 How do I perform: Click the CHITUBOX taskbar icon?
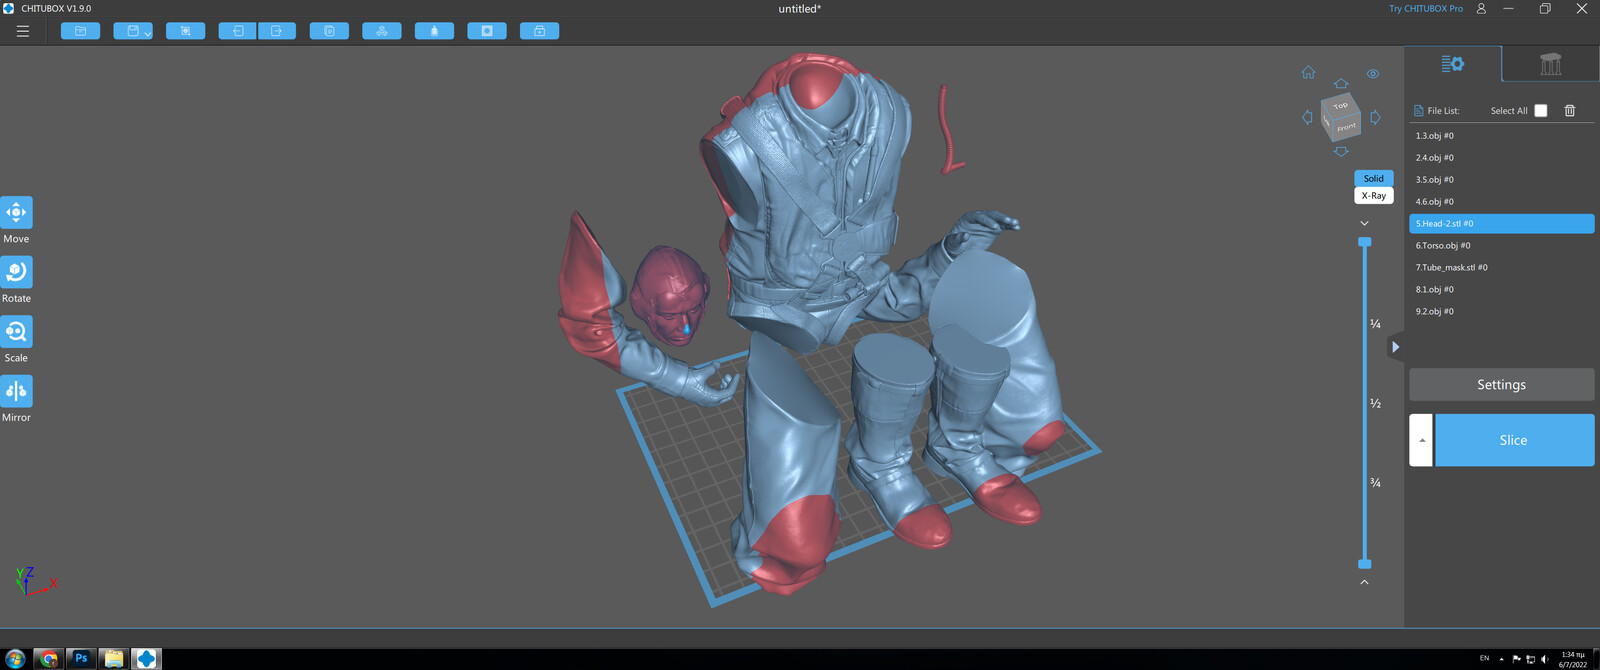point(147,658)
